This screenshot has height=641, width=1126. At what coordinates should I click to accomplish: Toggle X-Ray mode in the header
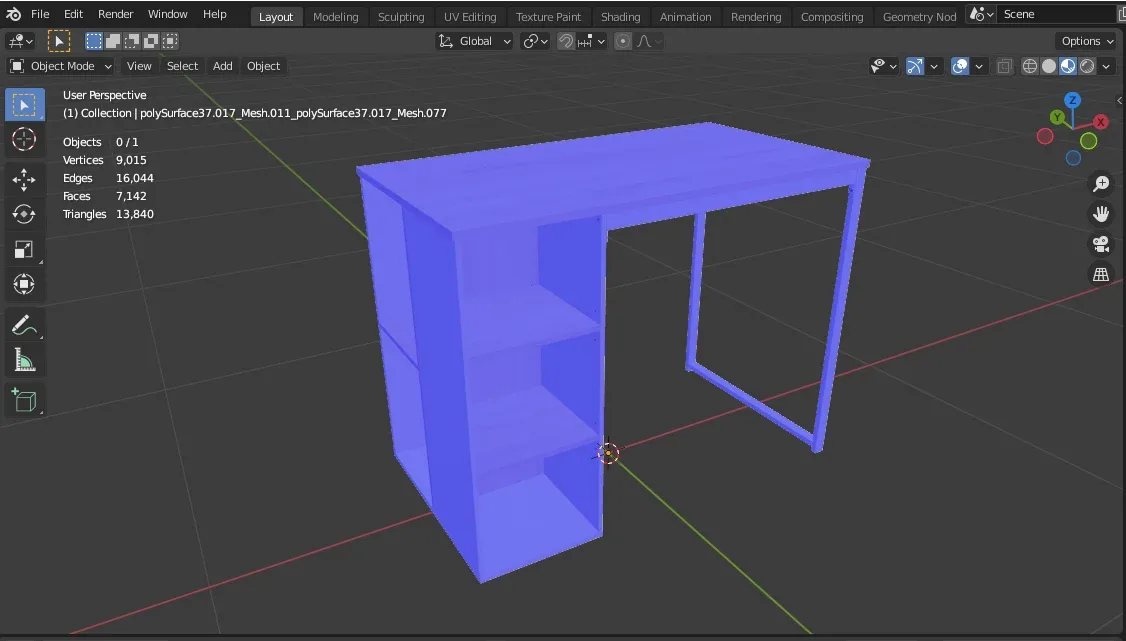(1004, 65)
